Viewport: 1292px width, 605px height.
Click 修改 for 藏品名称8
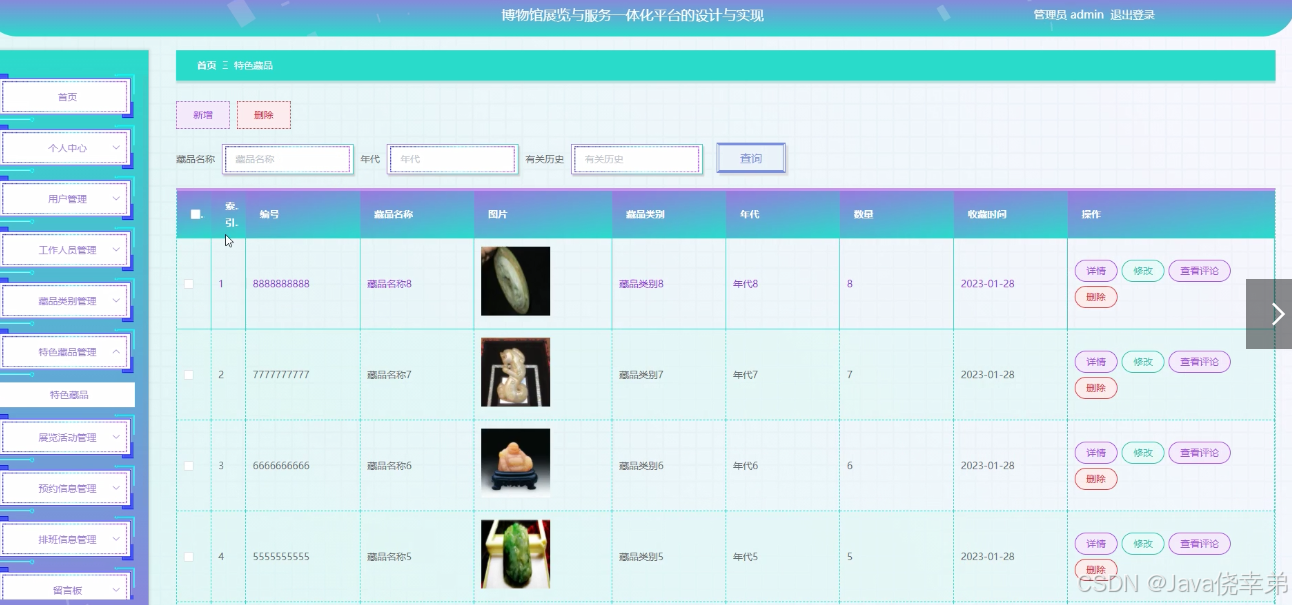click(1143, 271)
